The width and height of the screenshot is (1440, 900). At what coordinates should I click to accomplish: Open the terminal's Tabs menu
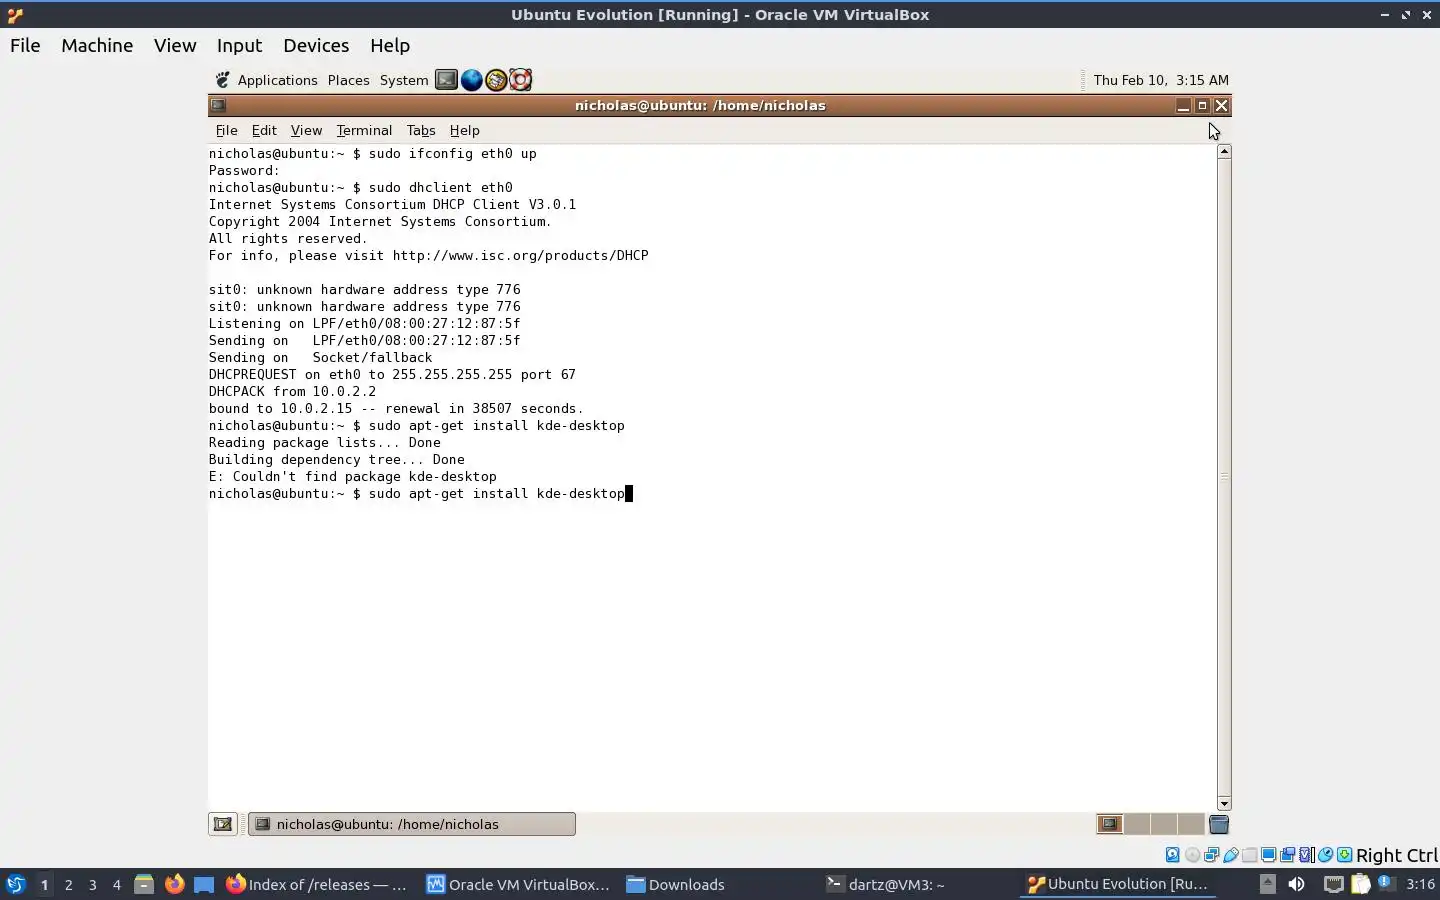(421, 130)
